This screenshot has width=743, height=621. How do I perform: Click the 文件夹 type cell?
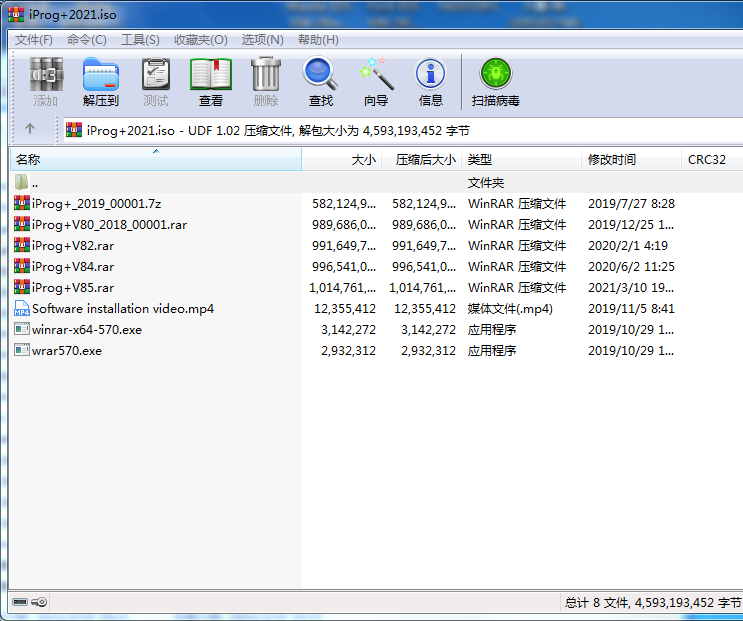tap(486, 182)
